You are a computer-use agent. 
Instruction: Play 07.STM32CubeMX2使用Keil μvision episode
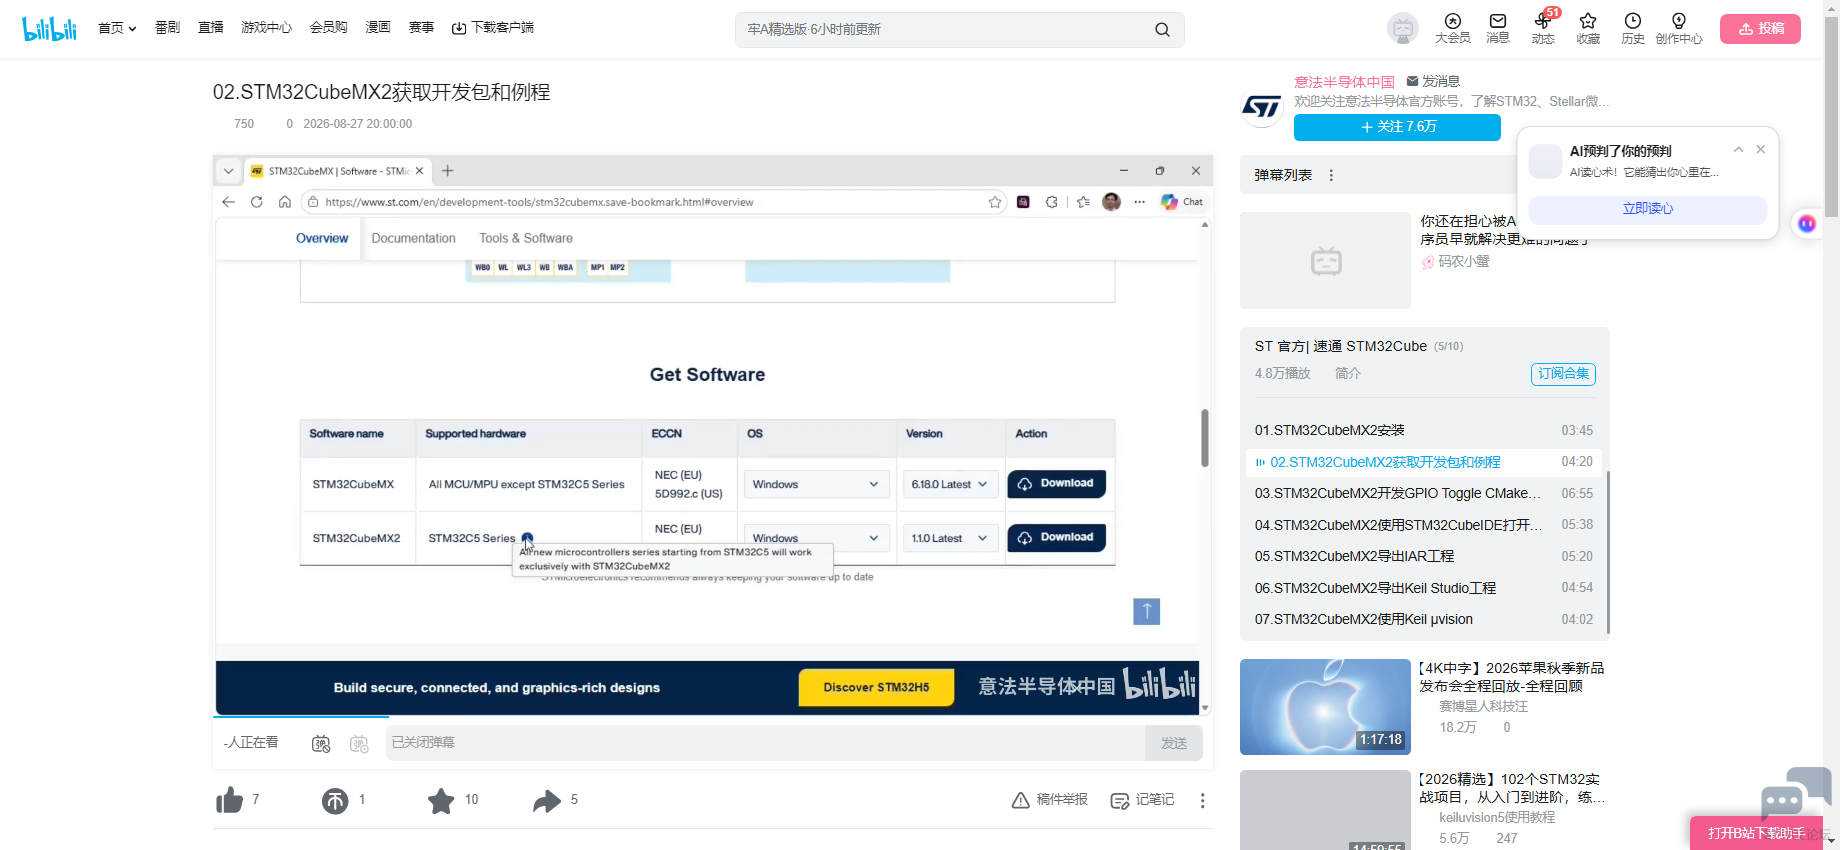pos(1424,619)
